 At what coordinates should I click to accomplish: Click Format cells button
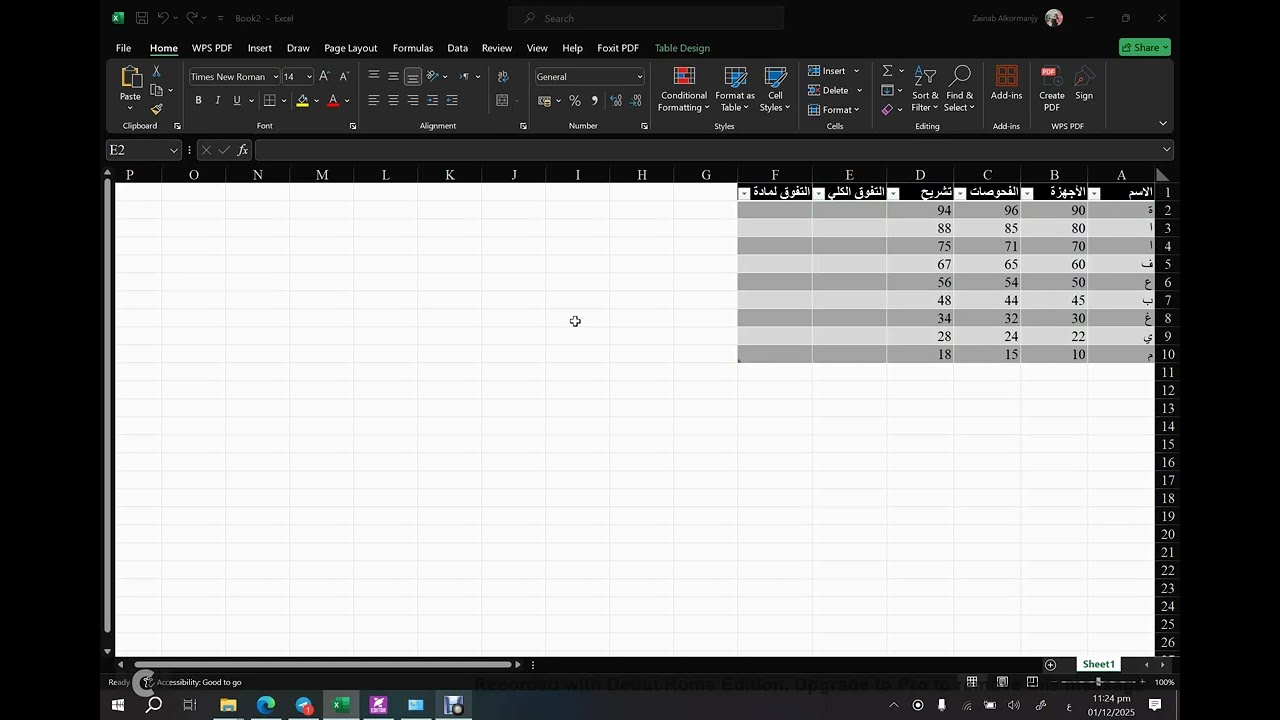(834, 110)
